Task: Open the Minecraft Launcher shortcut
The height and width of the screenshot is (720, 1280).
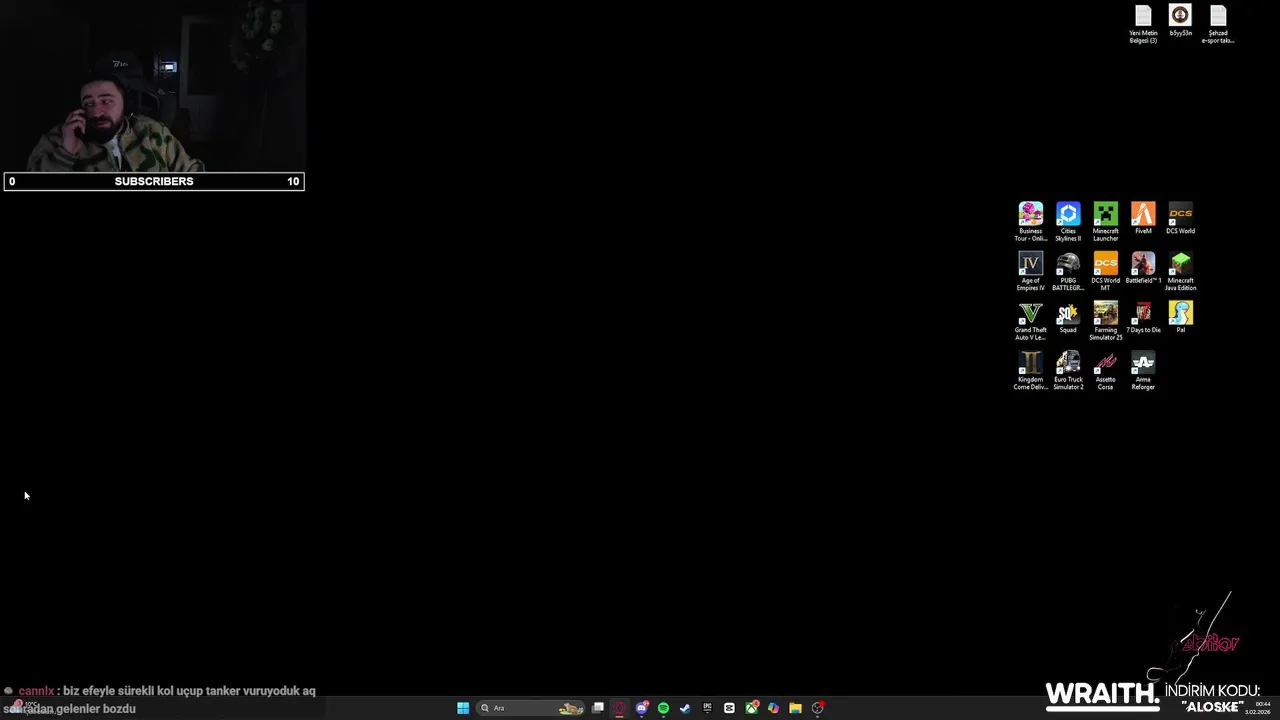Action: pos(1105,222)
